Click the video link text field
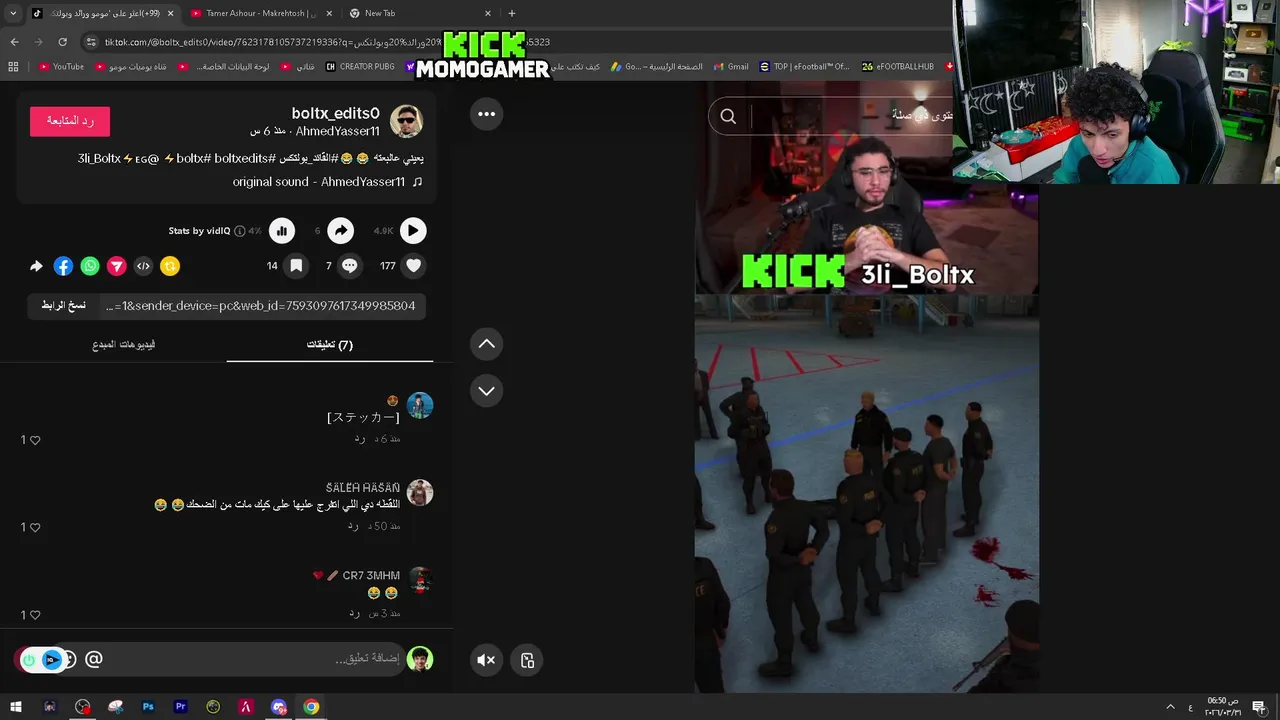This screenshot has height=720, width=1280. pos(262,306)
